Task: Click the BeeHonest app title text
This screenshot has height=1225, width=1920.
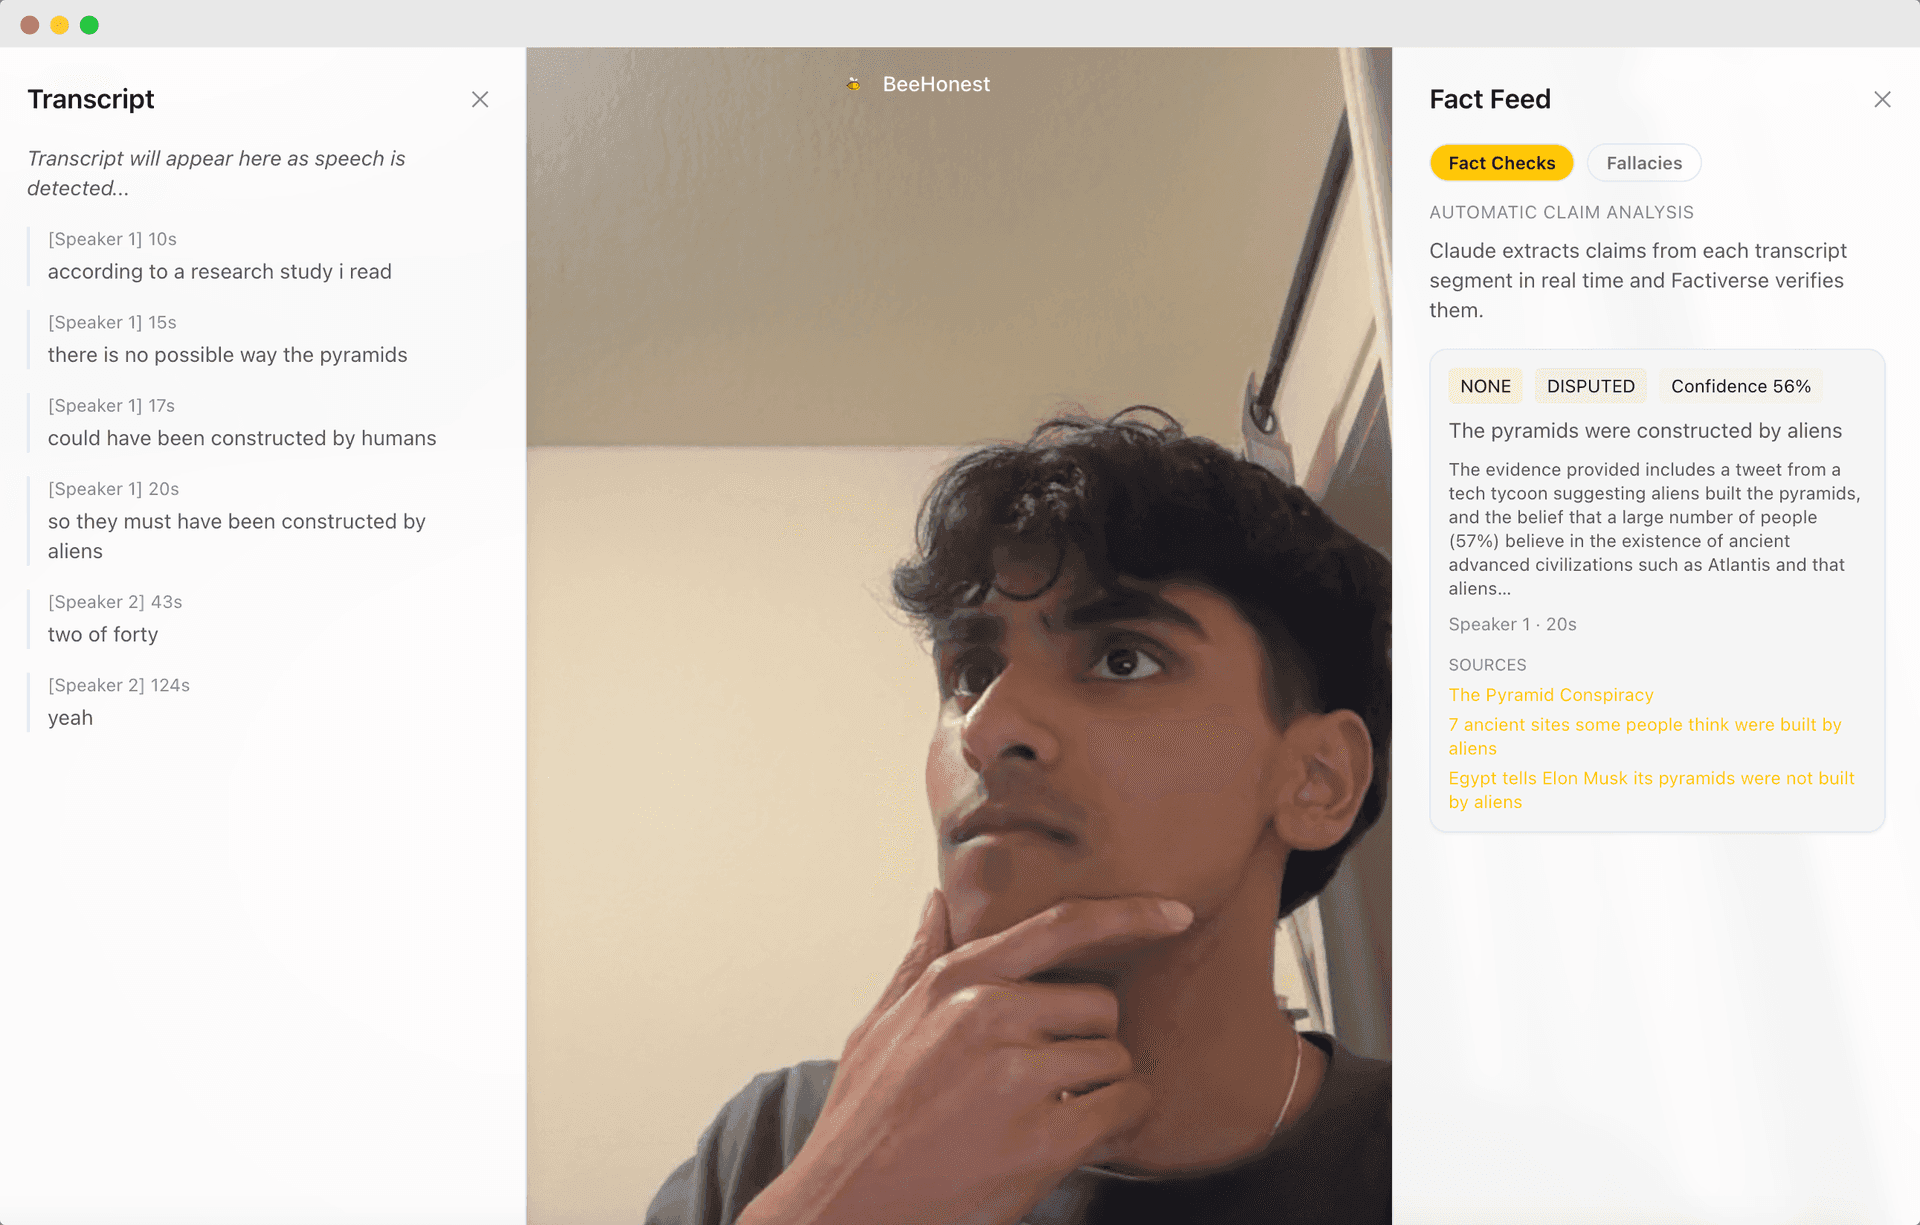Action: click(x=936, y=85)
